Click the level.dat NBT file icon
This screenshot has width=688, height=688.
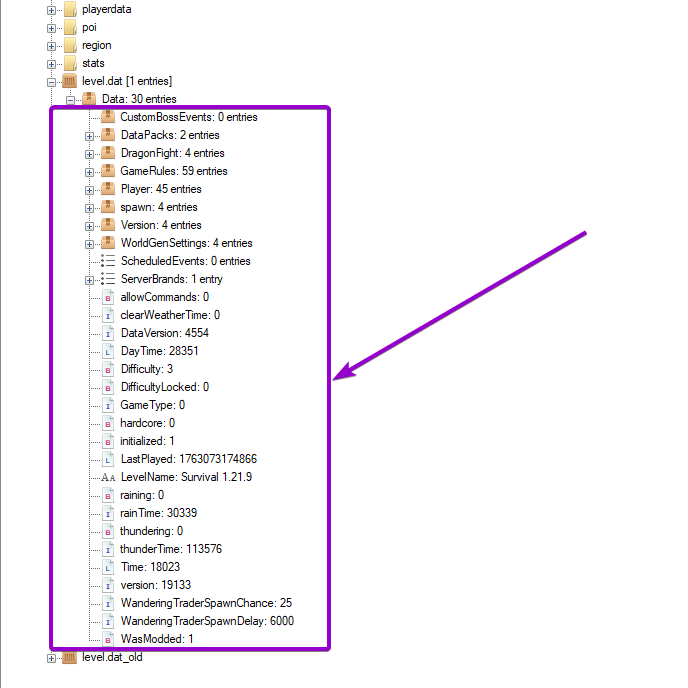tap(70, 81)
